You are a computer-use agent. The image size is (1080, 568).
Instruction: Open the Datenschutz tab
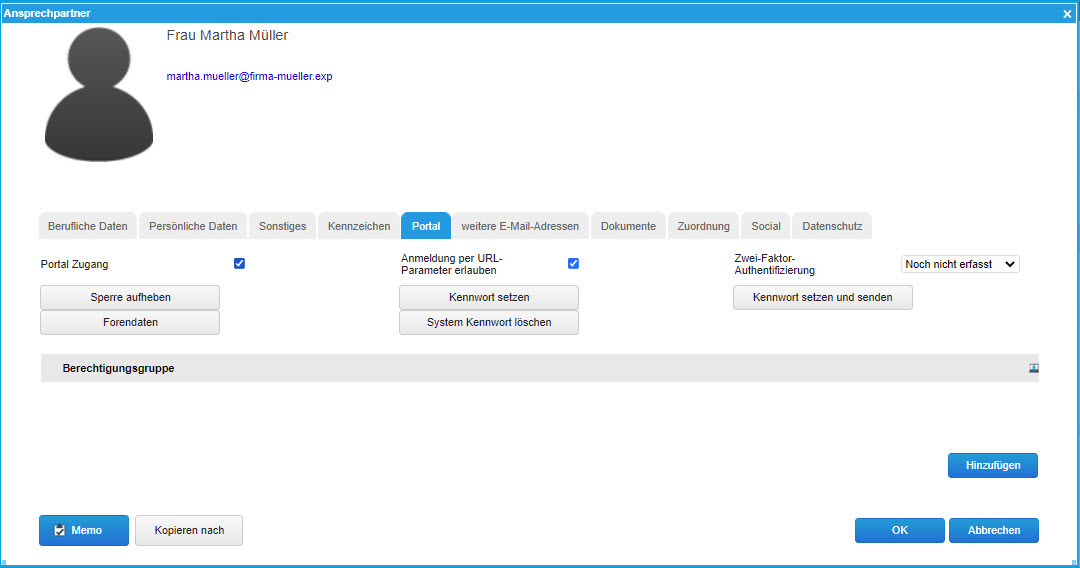pyautogui.click(x=832, y=226)
